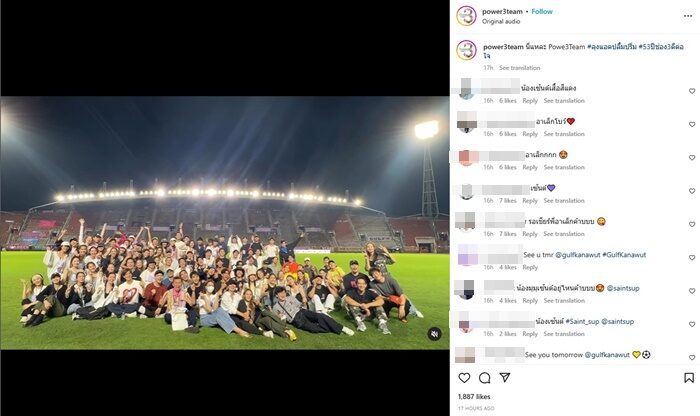Share post using the paper plane icon
Image resolution: width=700 pixels, height=416 pixels.
click(505, 378)
